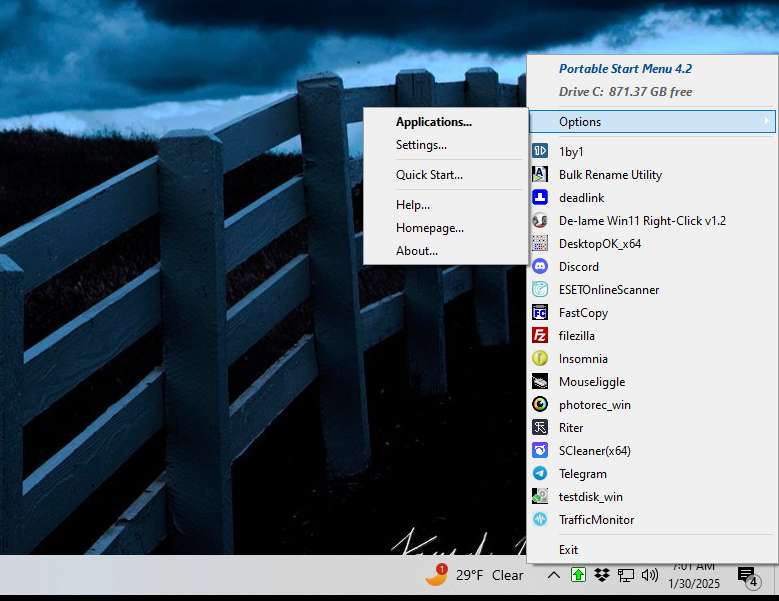The width and height of the screenshot is (779, 601).
Task: Select the DesktopOK_x64 entry text
Action: [600, 243]
